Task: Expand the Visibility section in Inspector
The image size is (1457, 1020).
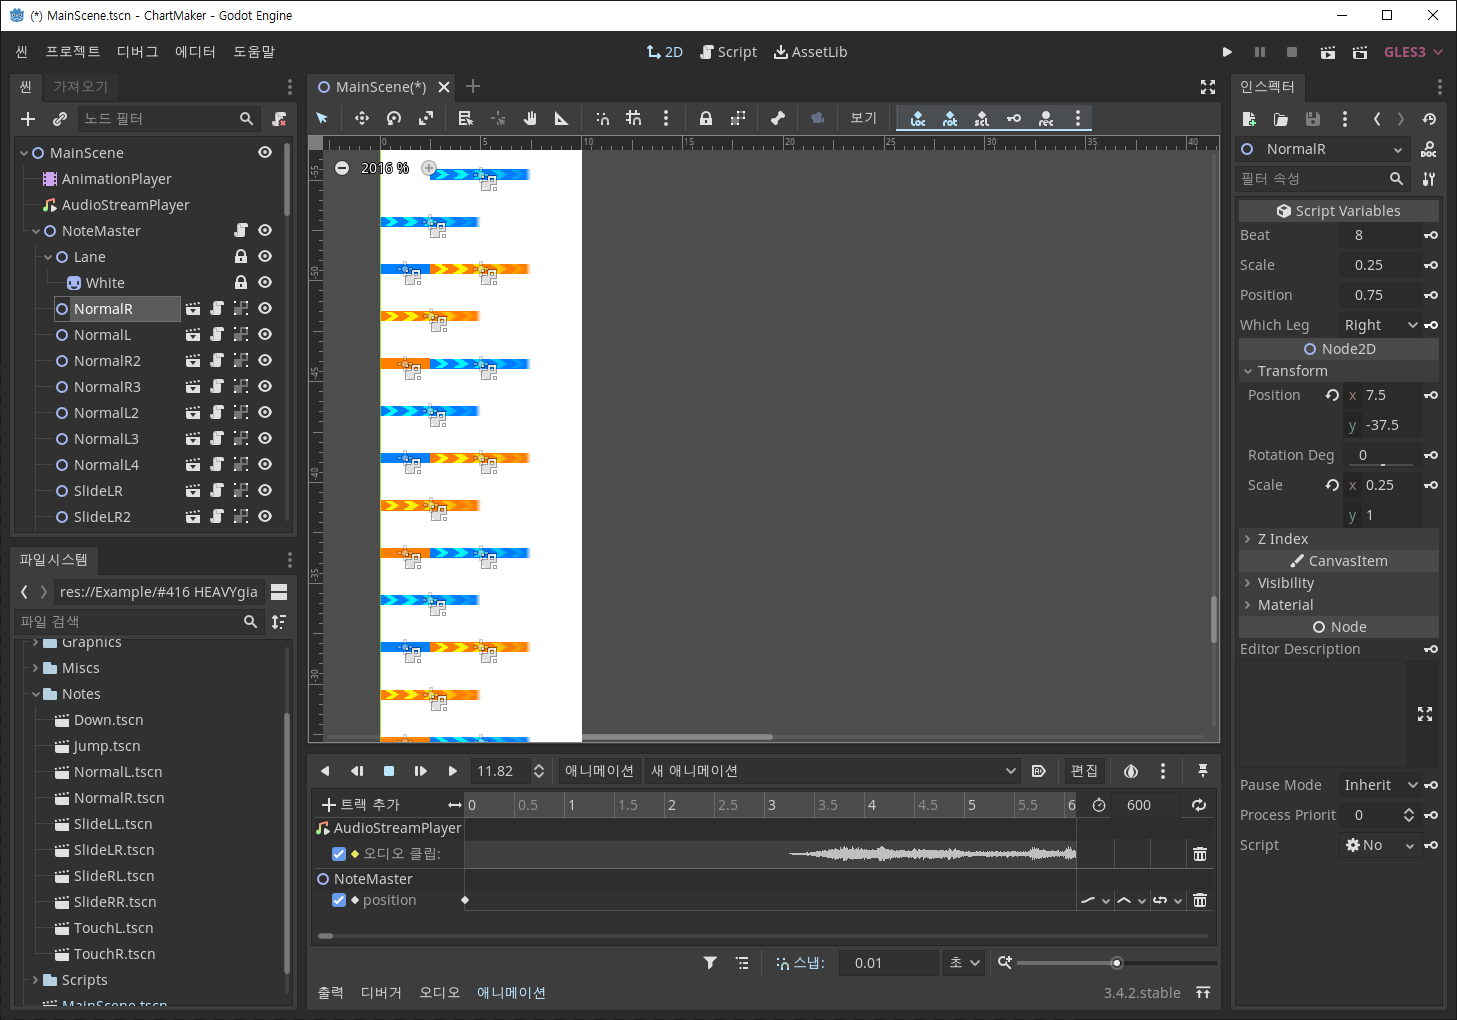Action: pos(1339,583)
